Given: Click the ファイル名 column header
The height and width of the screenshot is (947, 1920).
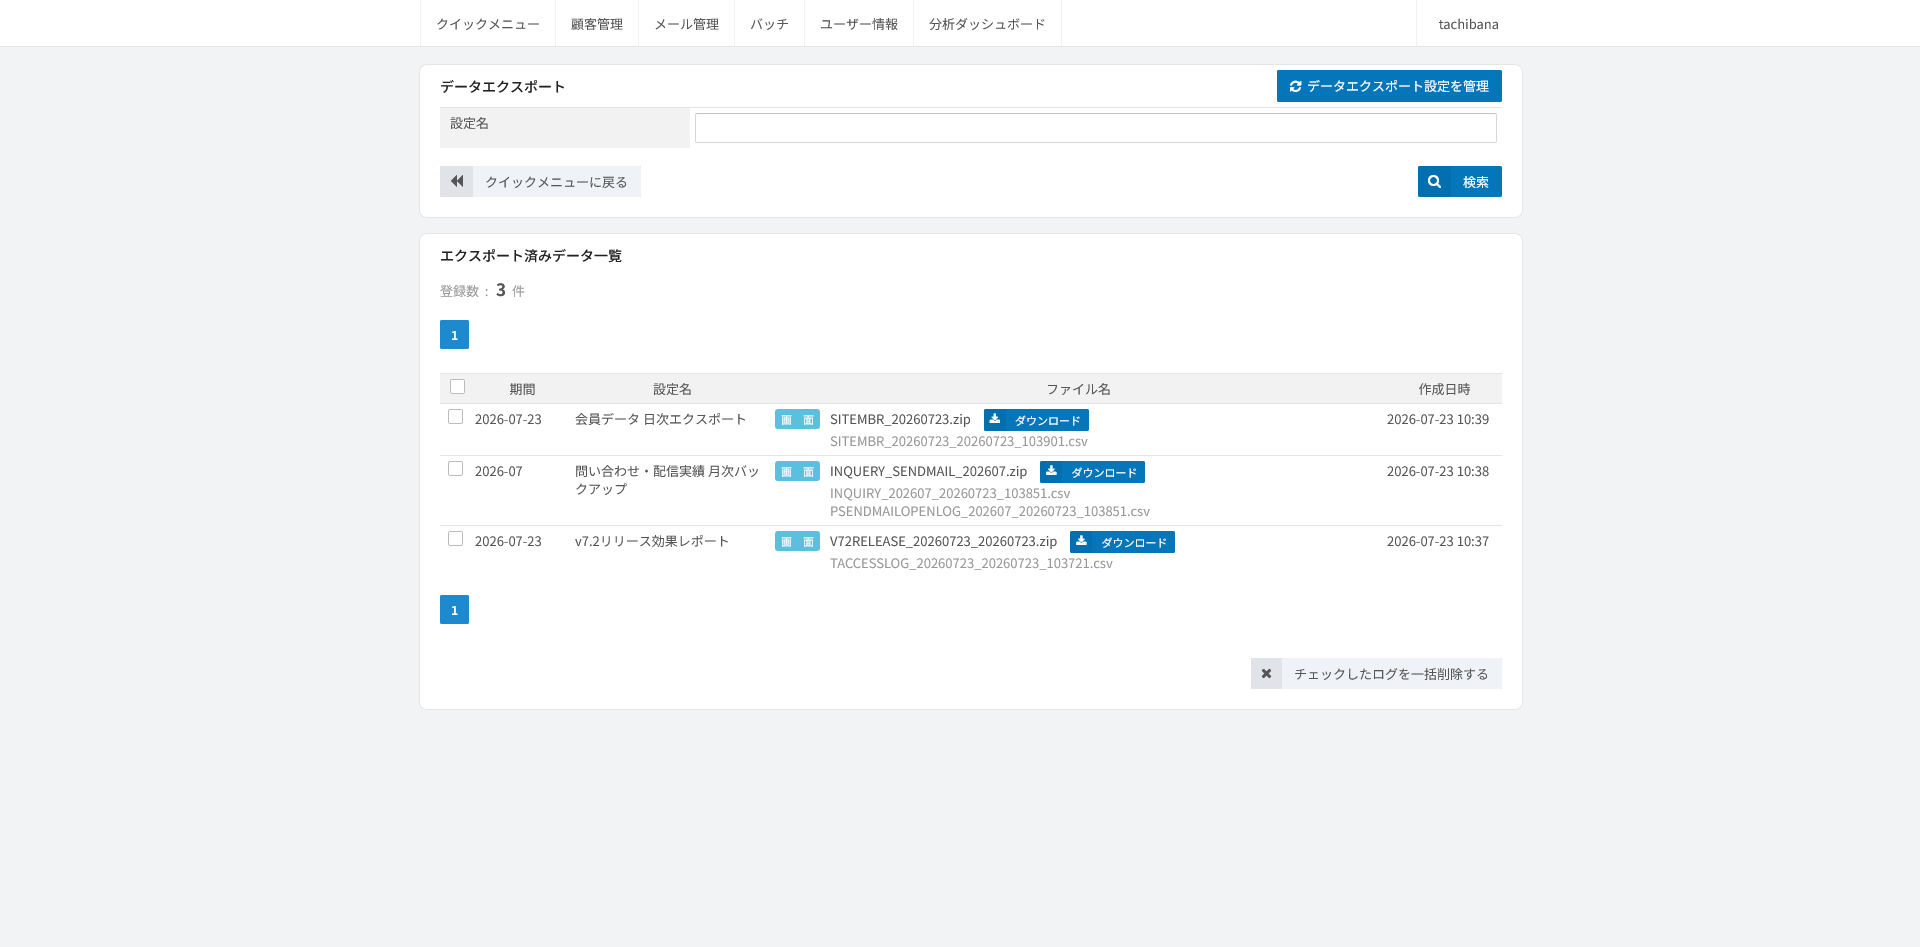Looking at the screenshot, I should (1078, 389).
